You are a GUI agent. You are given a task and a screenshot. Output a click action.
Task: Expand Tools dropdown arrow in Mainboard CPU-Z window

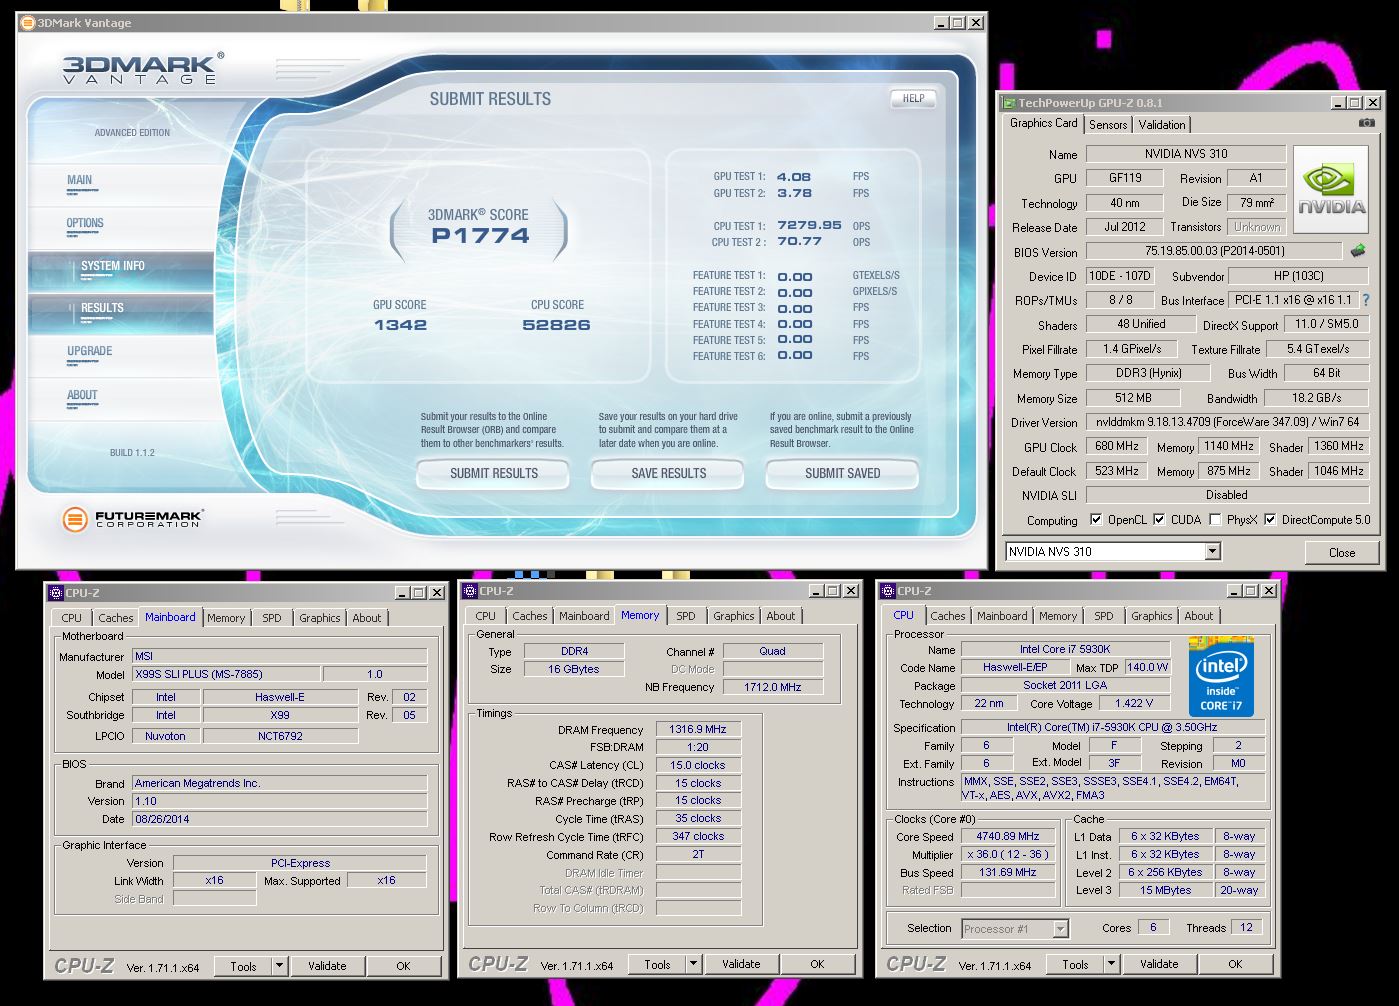point(279,966)
